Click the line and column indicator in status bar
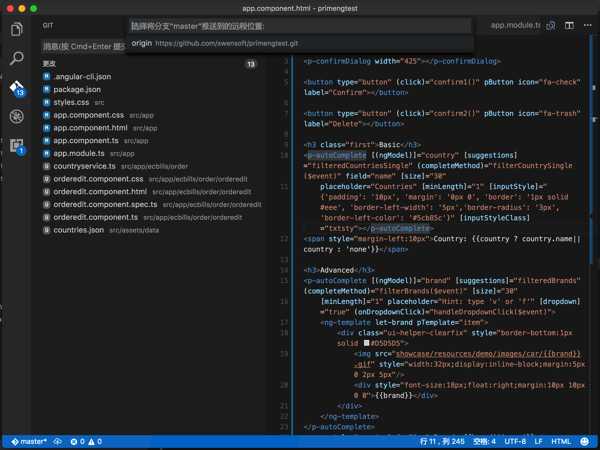Image resolution: width=600 pixels, height=450 pixels. pyautogui.click(x=442, y=442)
